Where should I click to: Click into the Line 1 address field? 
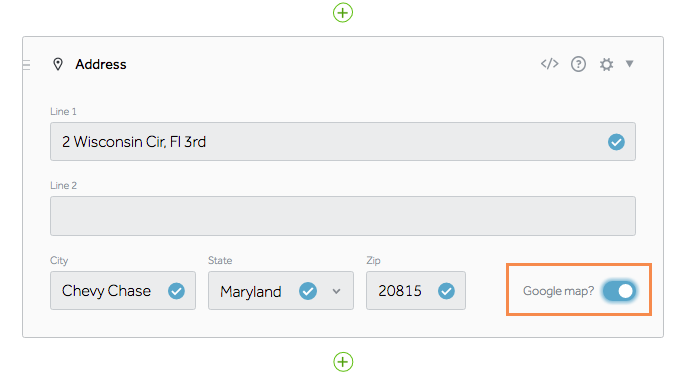tap(343, 141)
